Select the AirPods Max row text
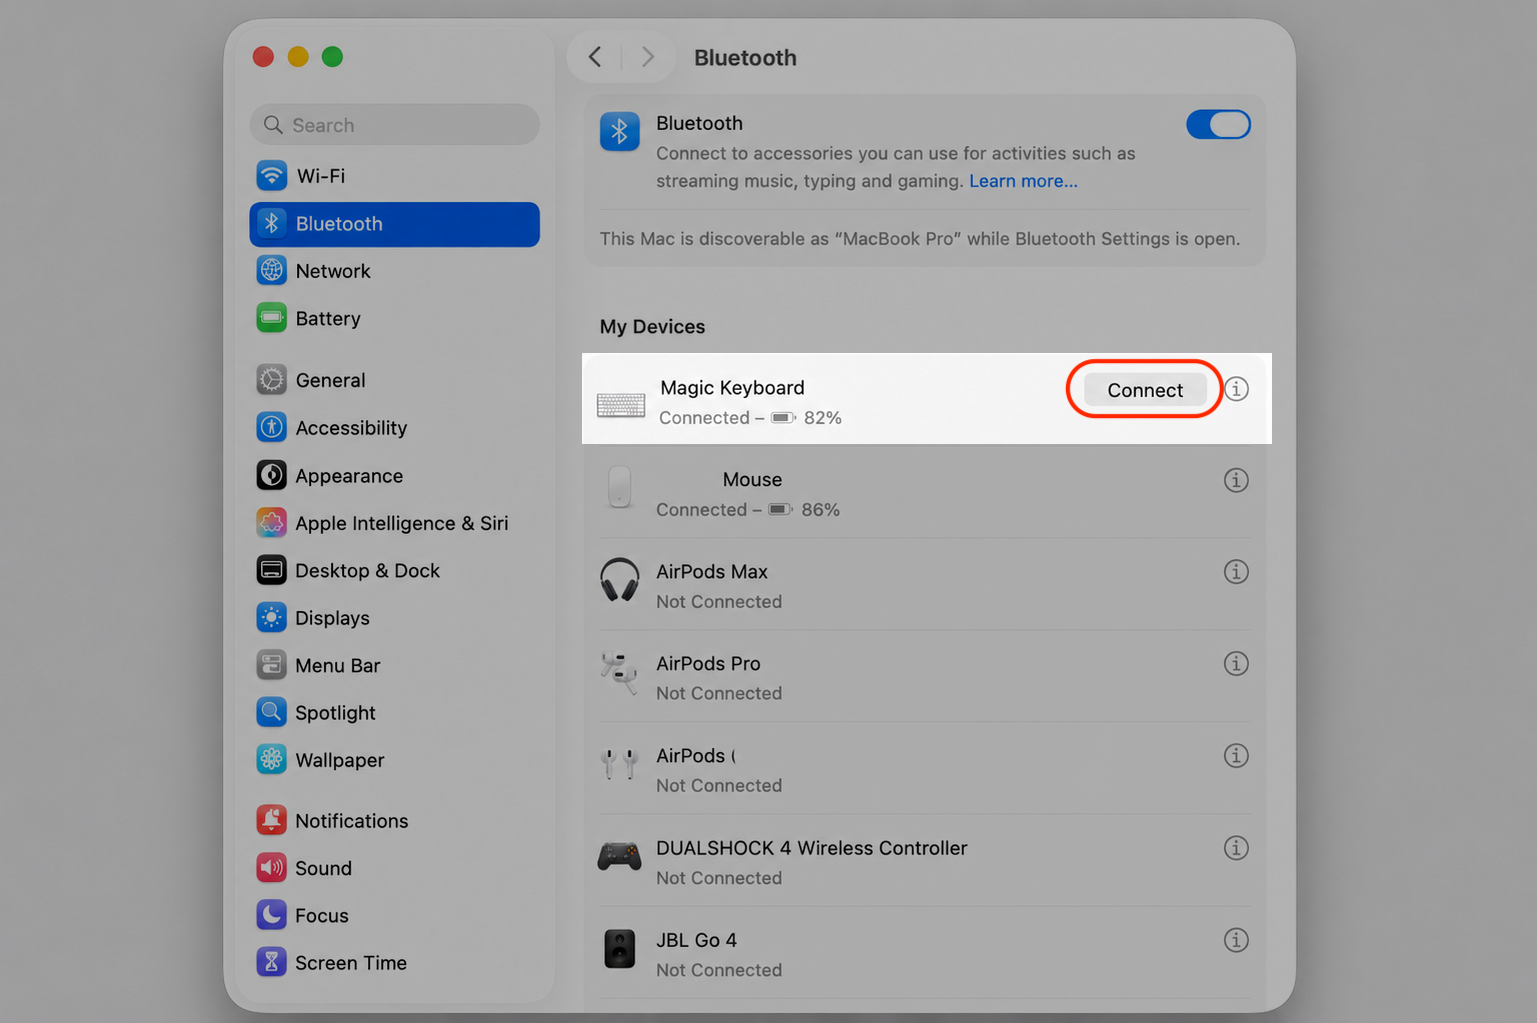This screenshot has height=1023, width=1537. [712, 572]
